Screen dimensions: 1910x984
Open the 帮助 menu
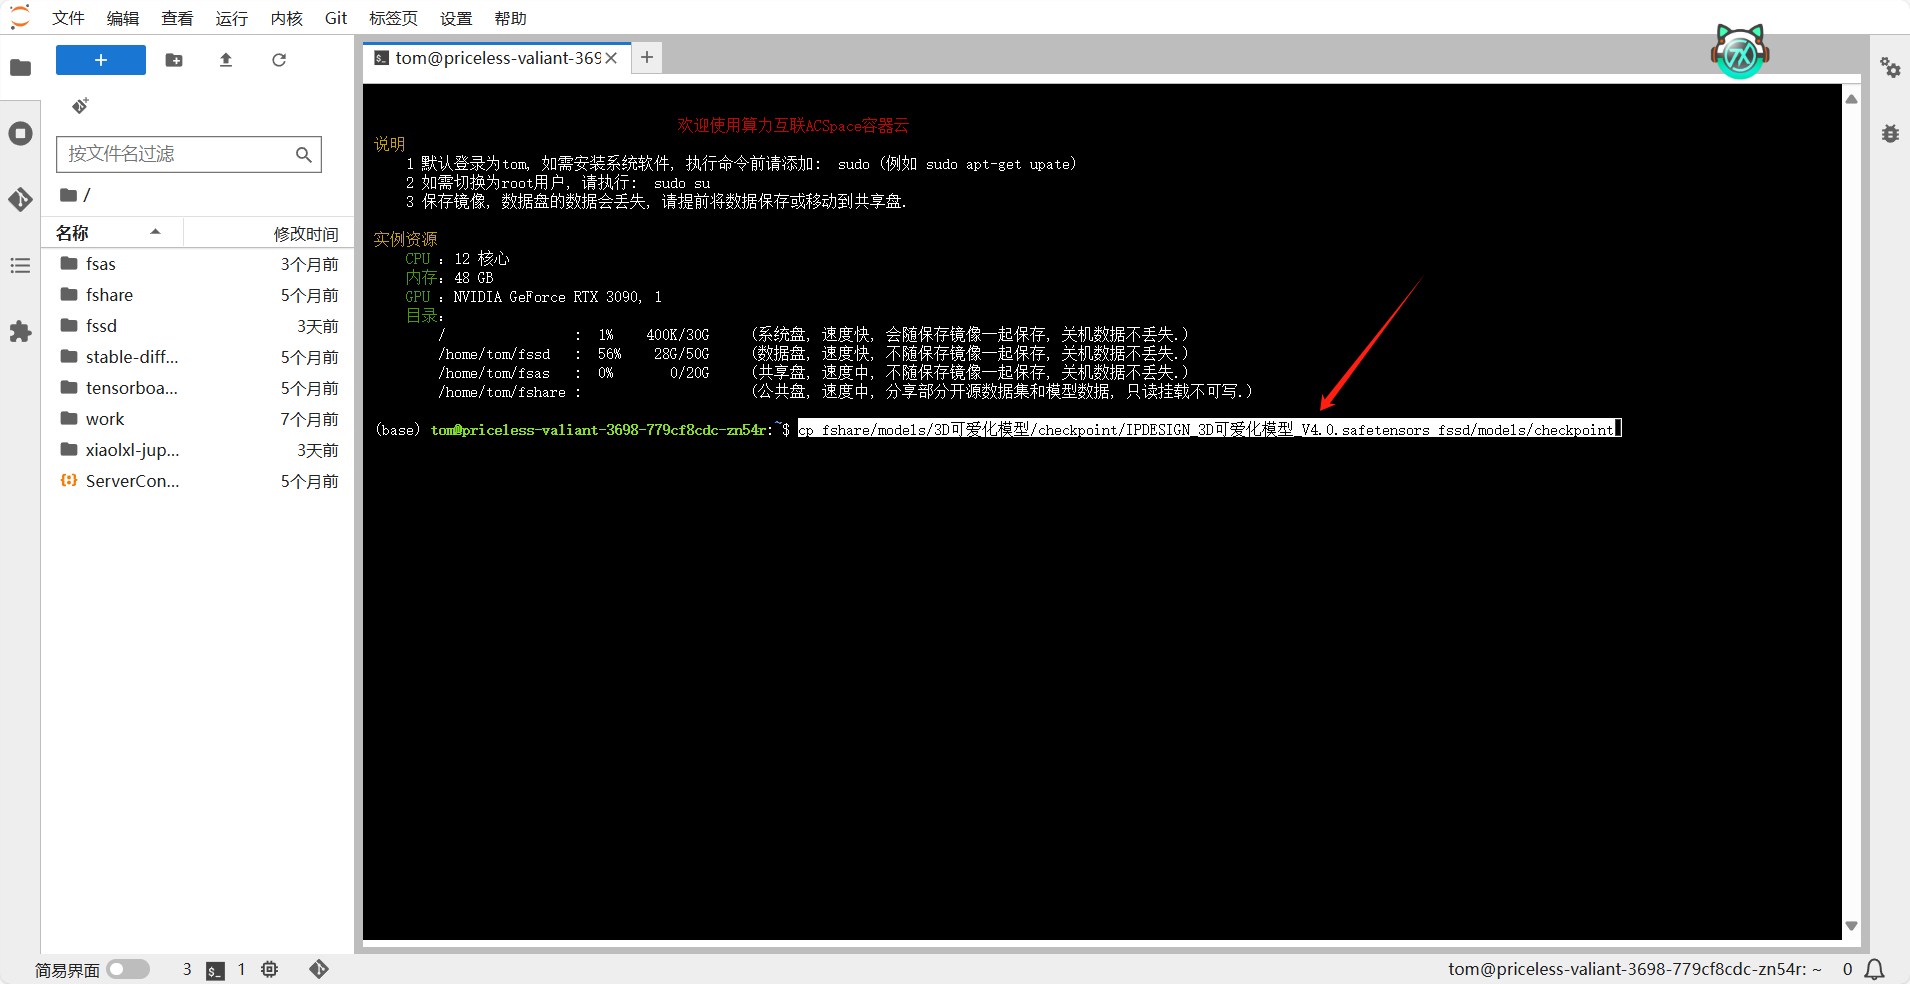click(510, 18)
